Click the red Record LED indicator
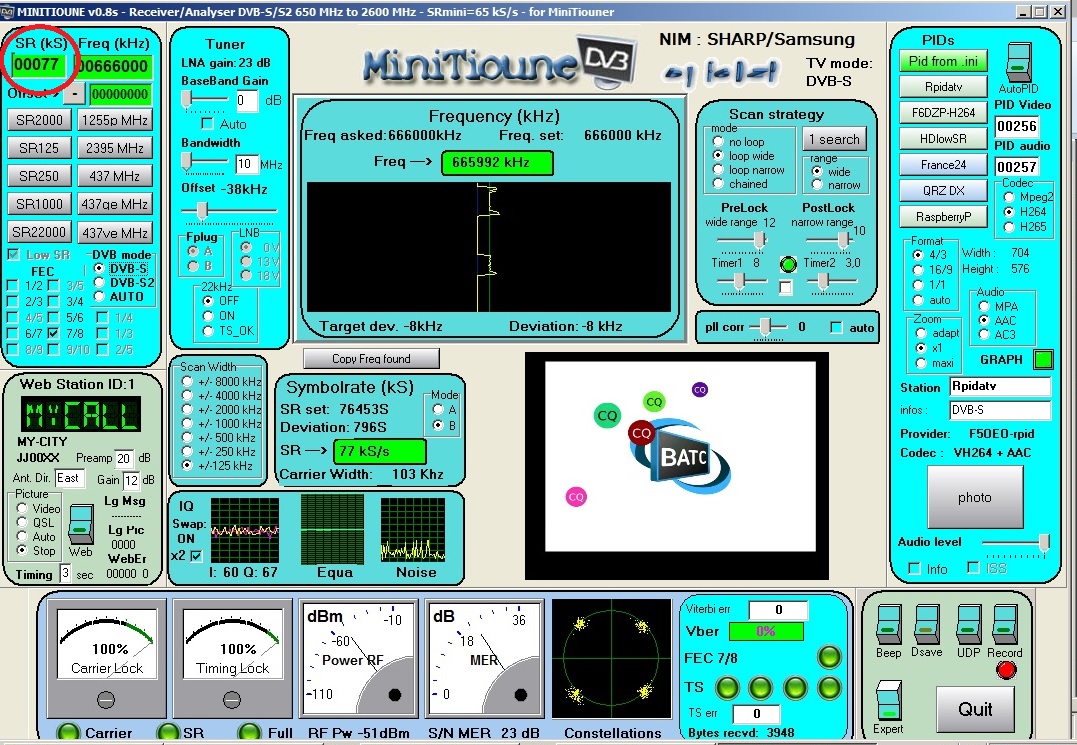 click(x=1006, y=669)
